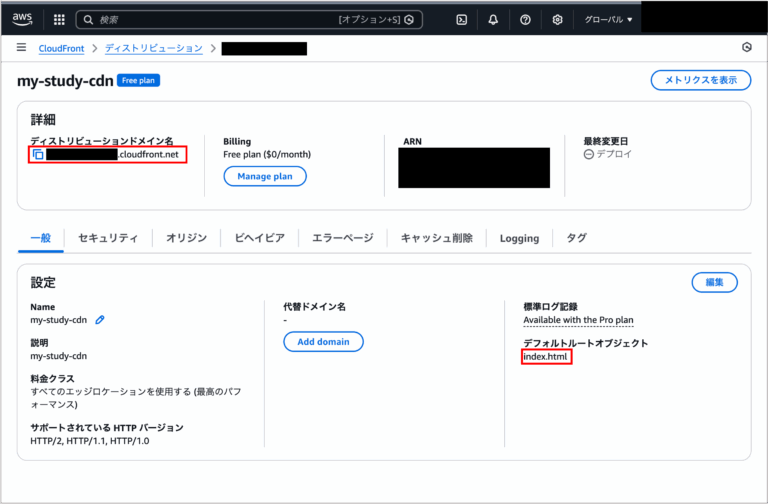Open the settings gear in header

click(x=557, y=19)
